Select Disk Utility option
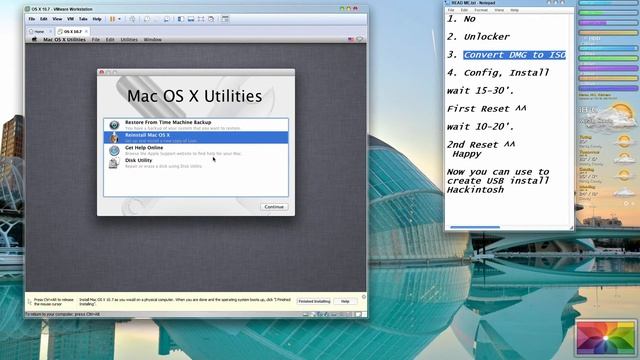640x360 pixels. point(196,163)
